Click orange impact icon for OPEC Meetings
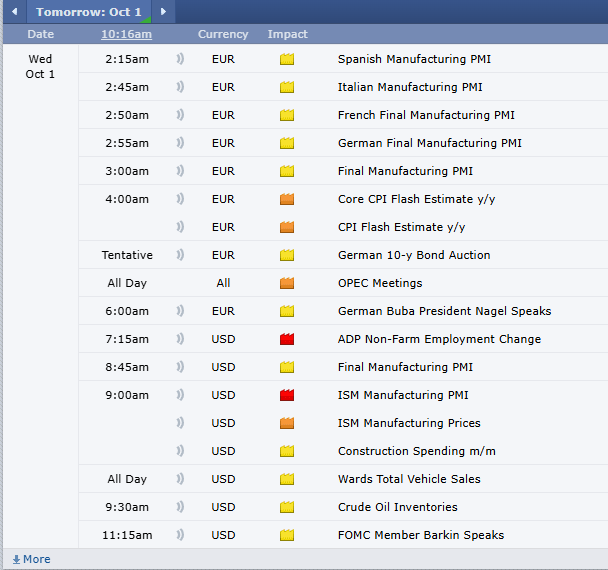Image resolution: width=608 pixels, height=570 pixels. point(287,283)
